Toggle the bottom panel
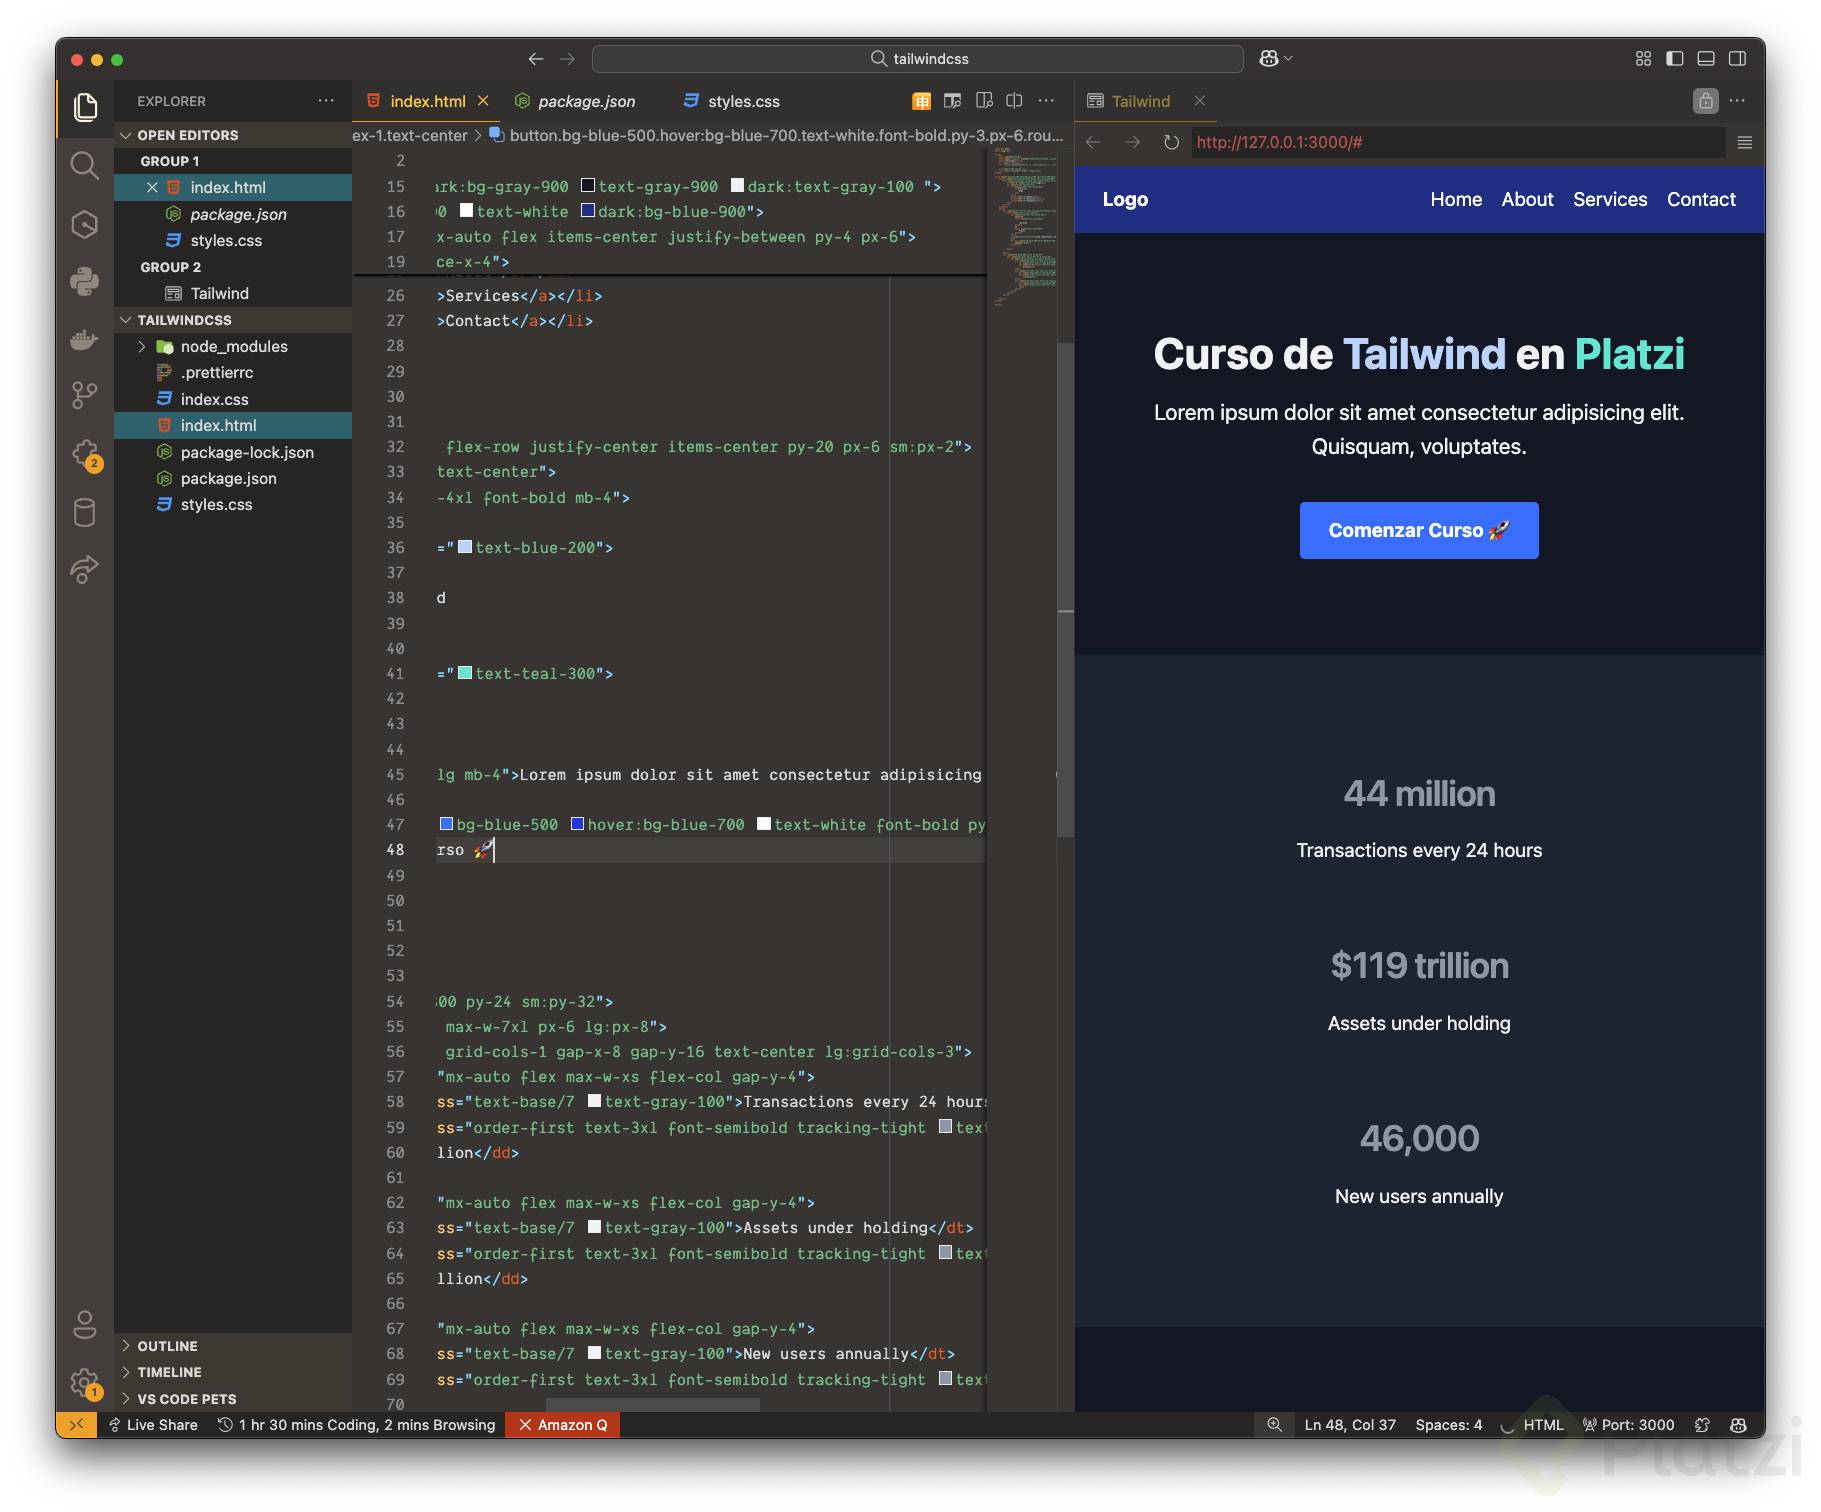The height and width of the screenshot is (1512, 1821). (1707, 59)
